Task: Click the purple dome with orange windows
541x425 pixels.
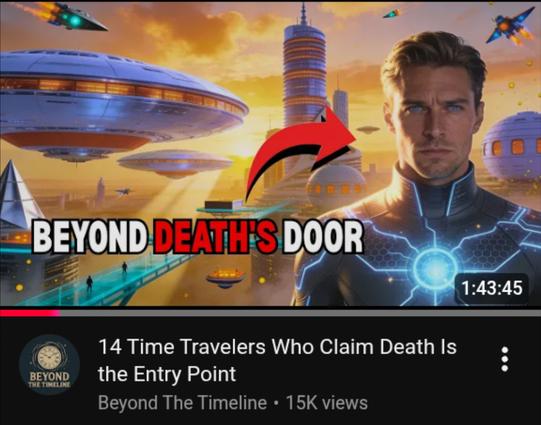Action: [x=513, y=146]
